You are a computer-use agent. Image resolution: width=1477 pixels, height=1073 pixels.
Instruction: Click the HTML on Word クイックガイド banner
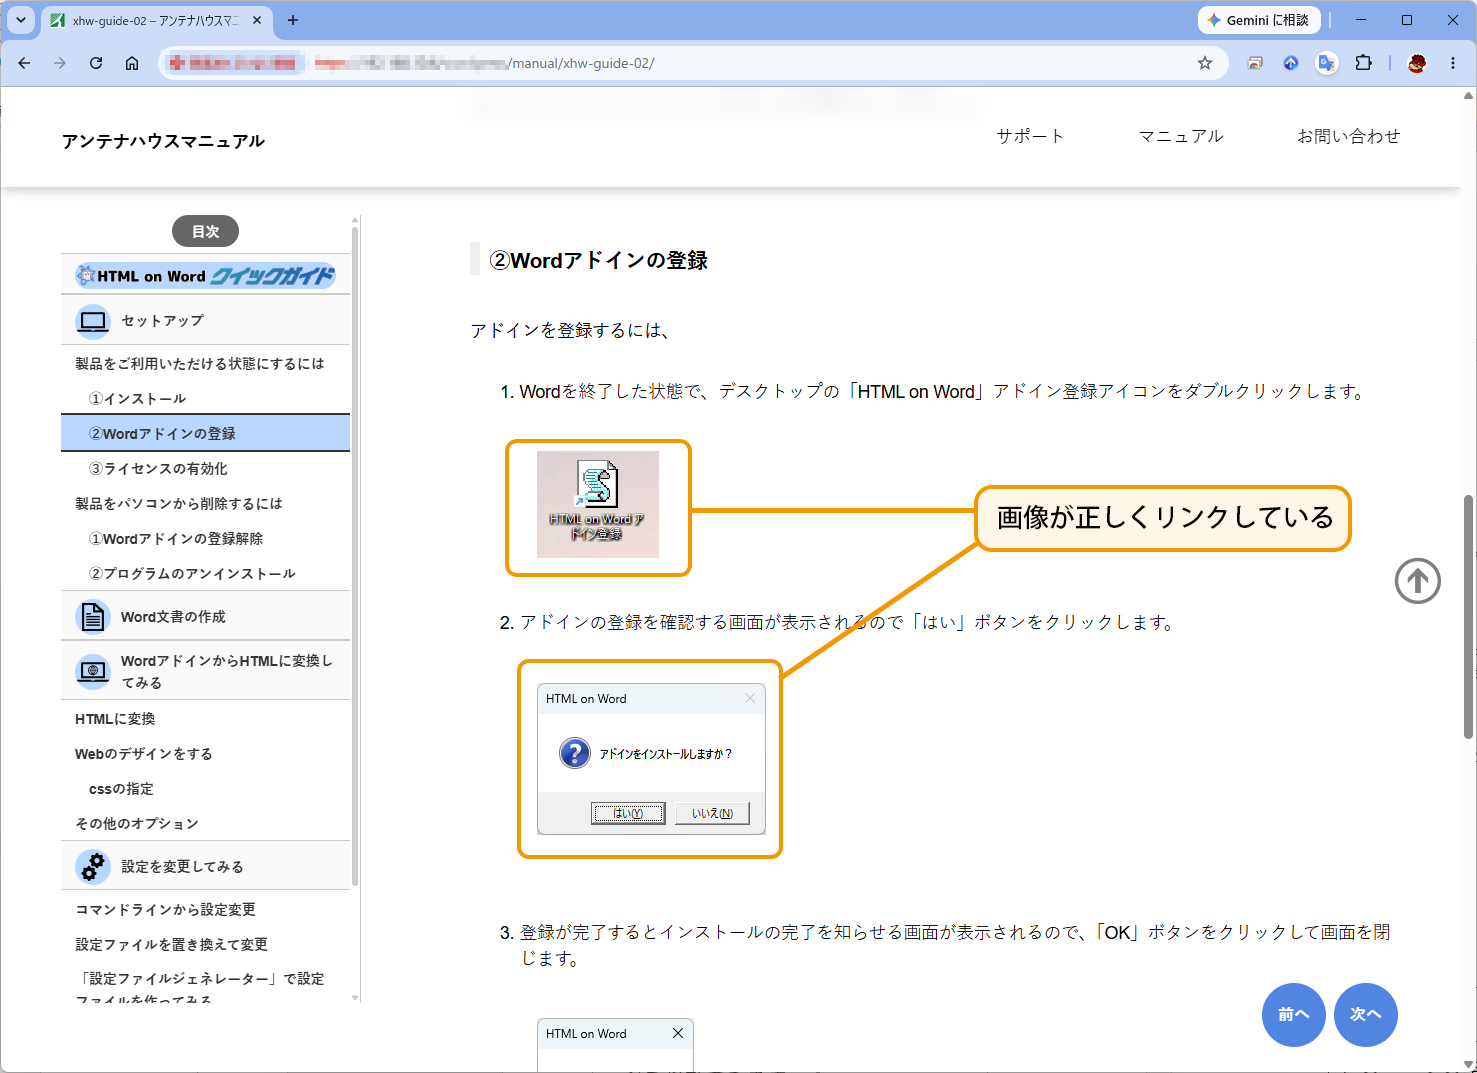(x=206, y=275)
